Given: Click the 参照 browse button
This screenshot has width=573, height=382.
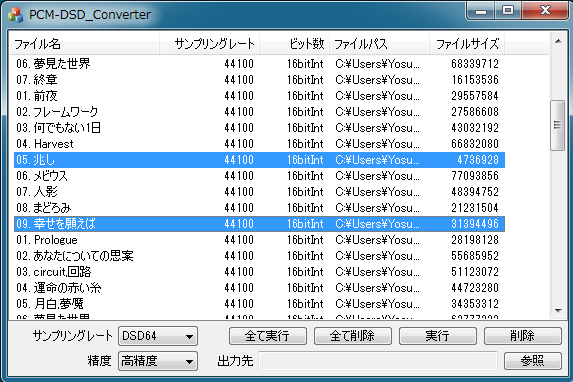Looking at the screenshot, I should tap(532, 361).
